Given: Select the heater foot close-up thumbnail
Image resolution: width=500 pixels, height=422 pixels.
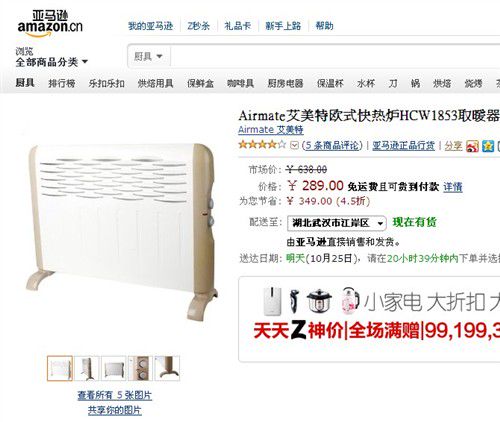Looking at the screenshot, I should (167, 368).
